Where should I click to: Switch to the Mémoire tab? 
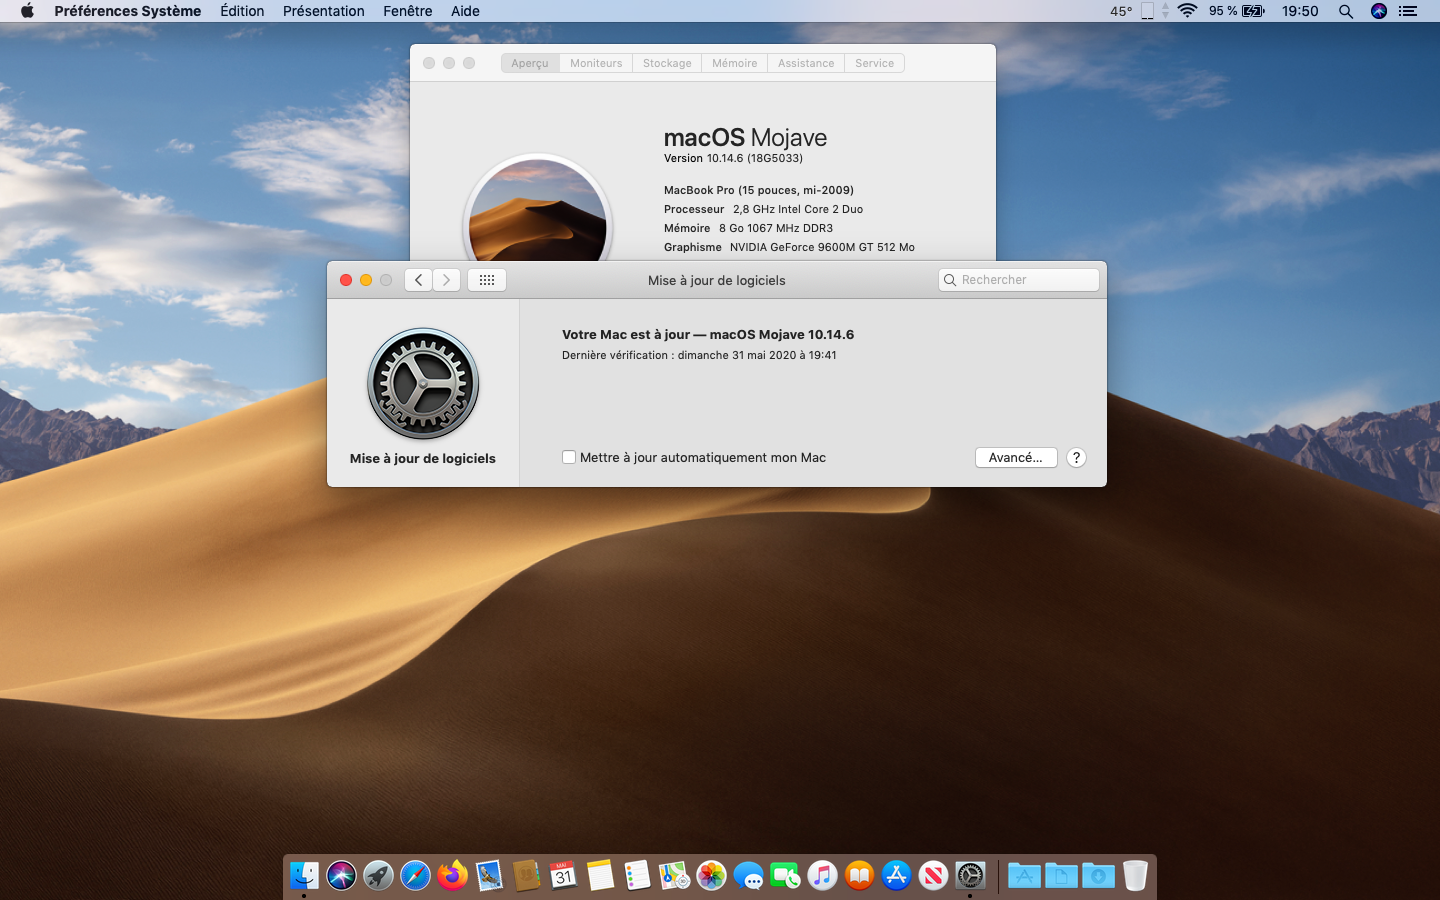click(735, 63)
